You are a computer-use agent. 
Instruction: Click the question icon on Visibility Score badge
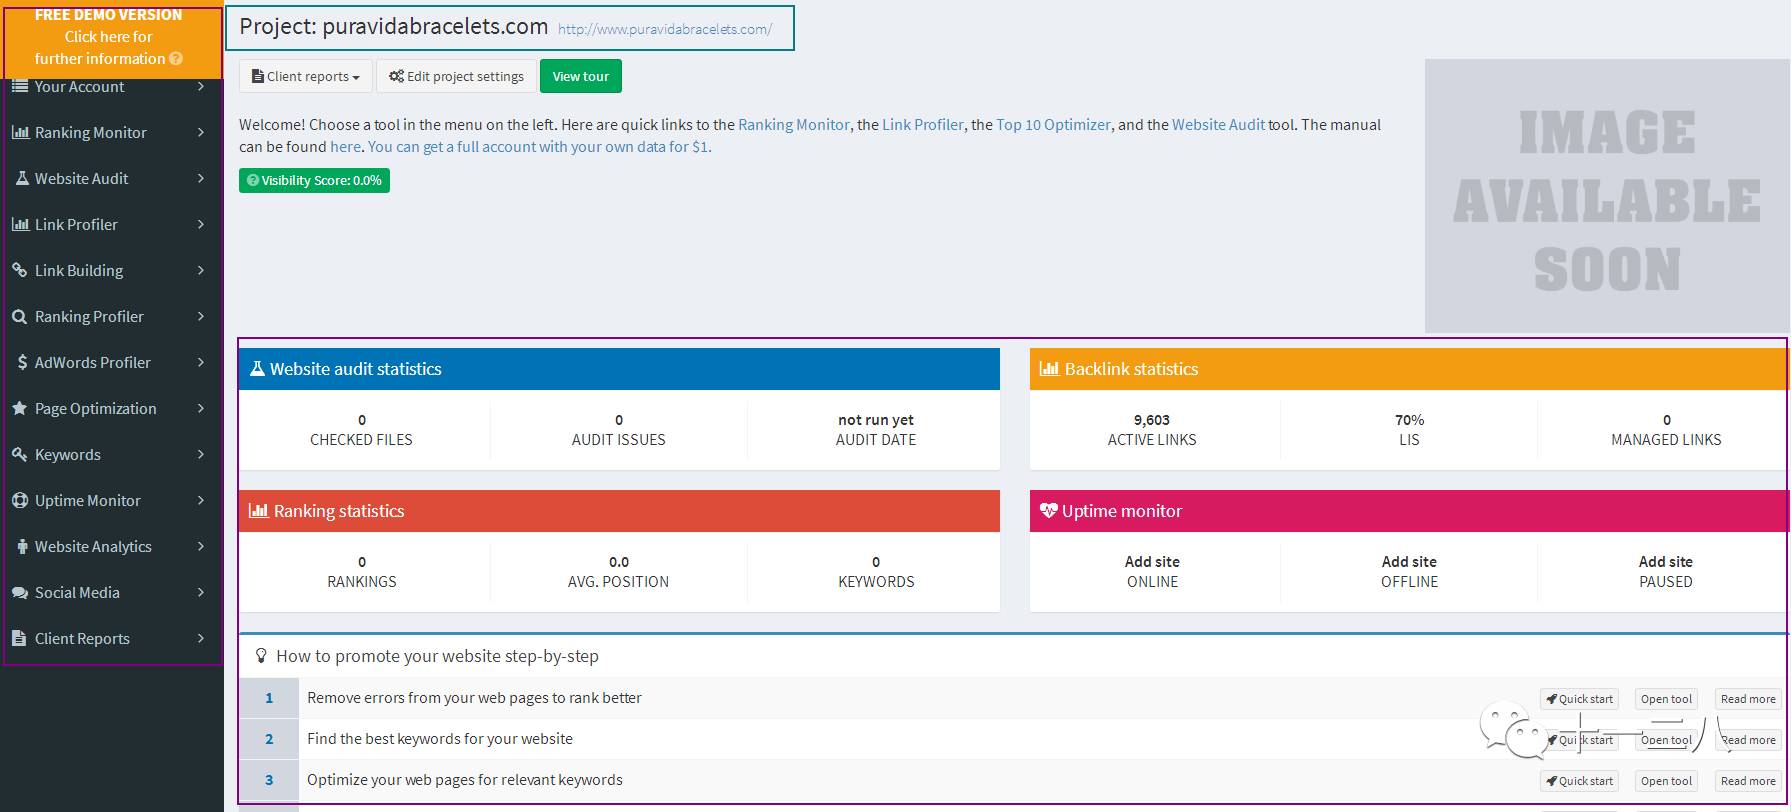(252, 181)
